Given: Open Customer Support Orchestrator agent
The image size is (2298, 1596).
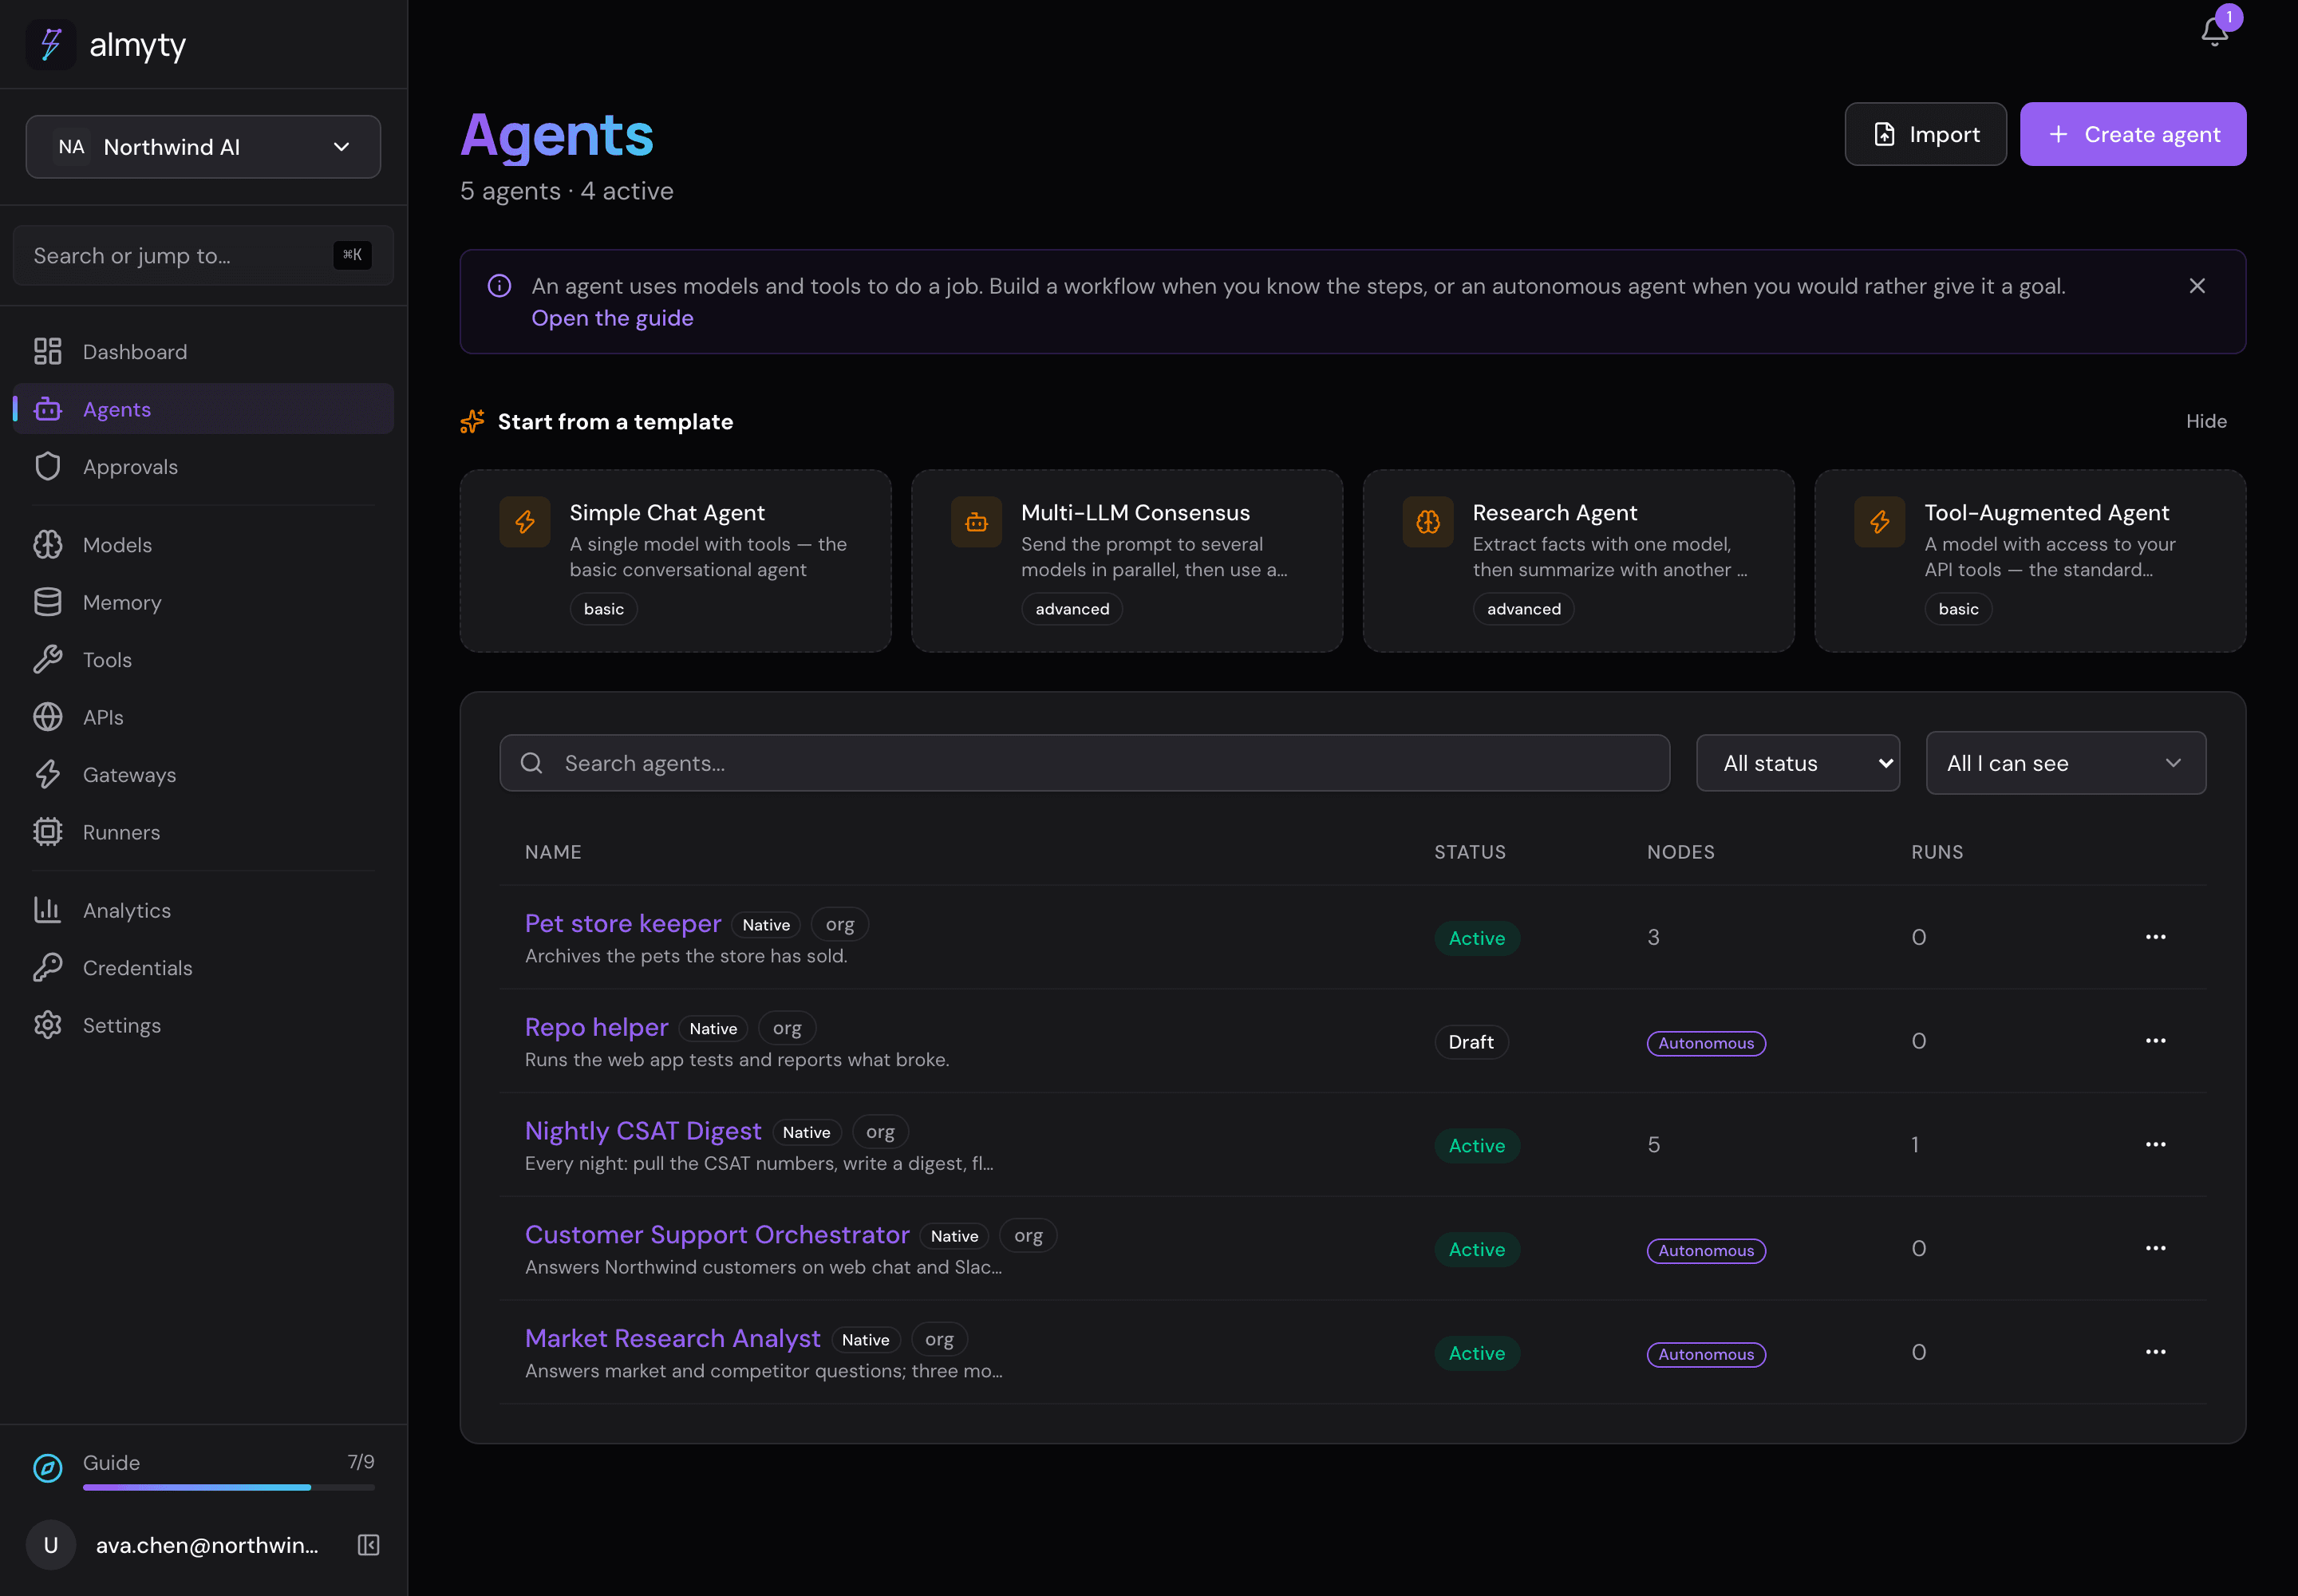Looking at the screenshot, I should pos(717,1235).
